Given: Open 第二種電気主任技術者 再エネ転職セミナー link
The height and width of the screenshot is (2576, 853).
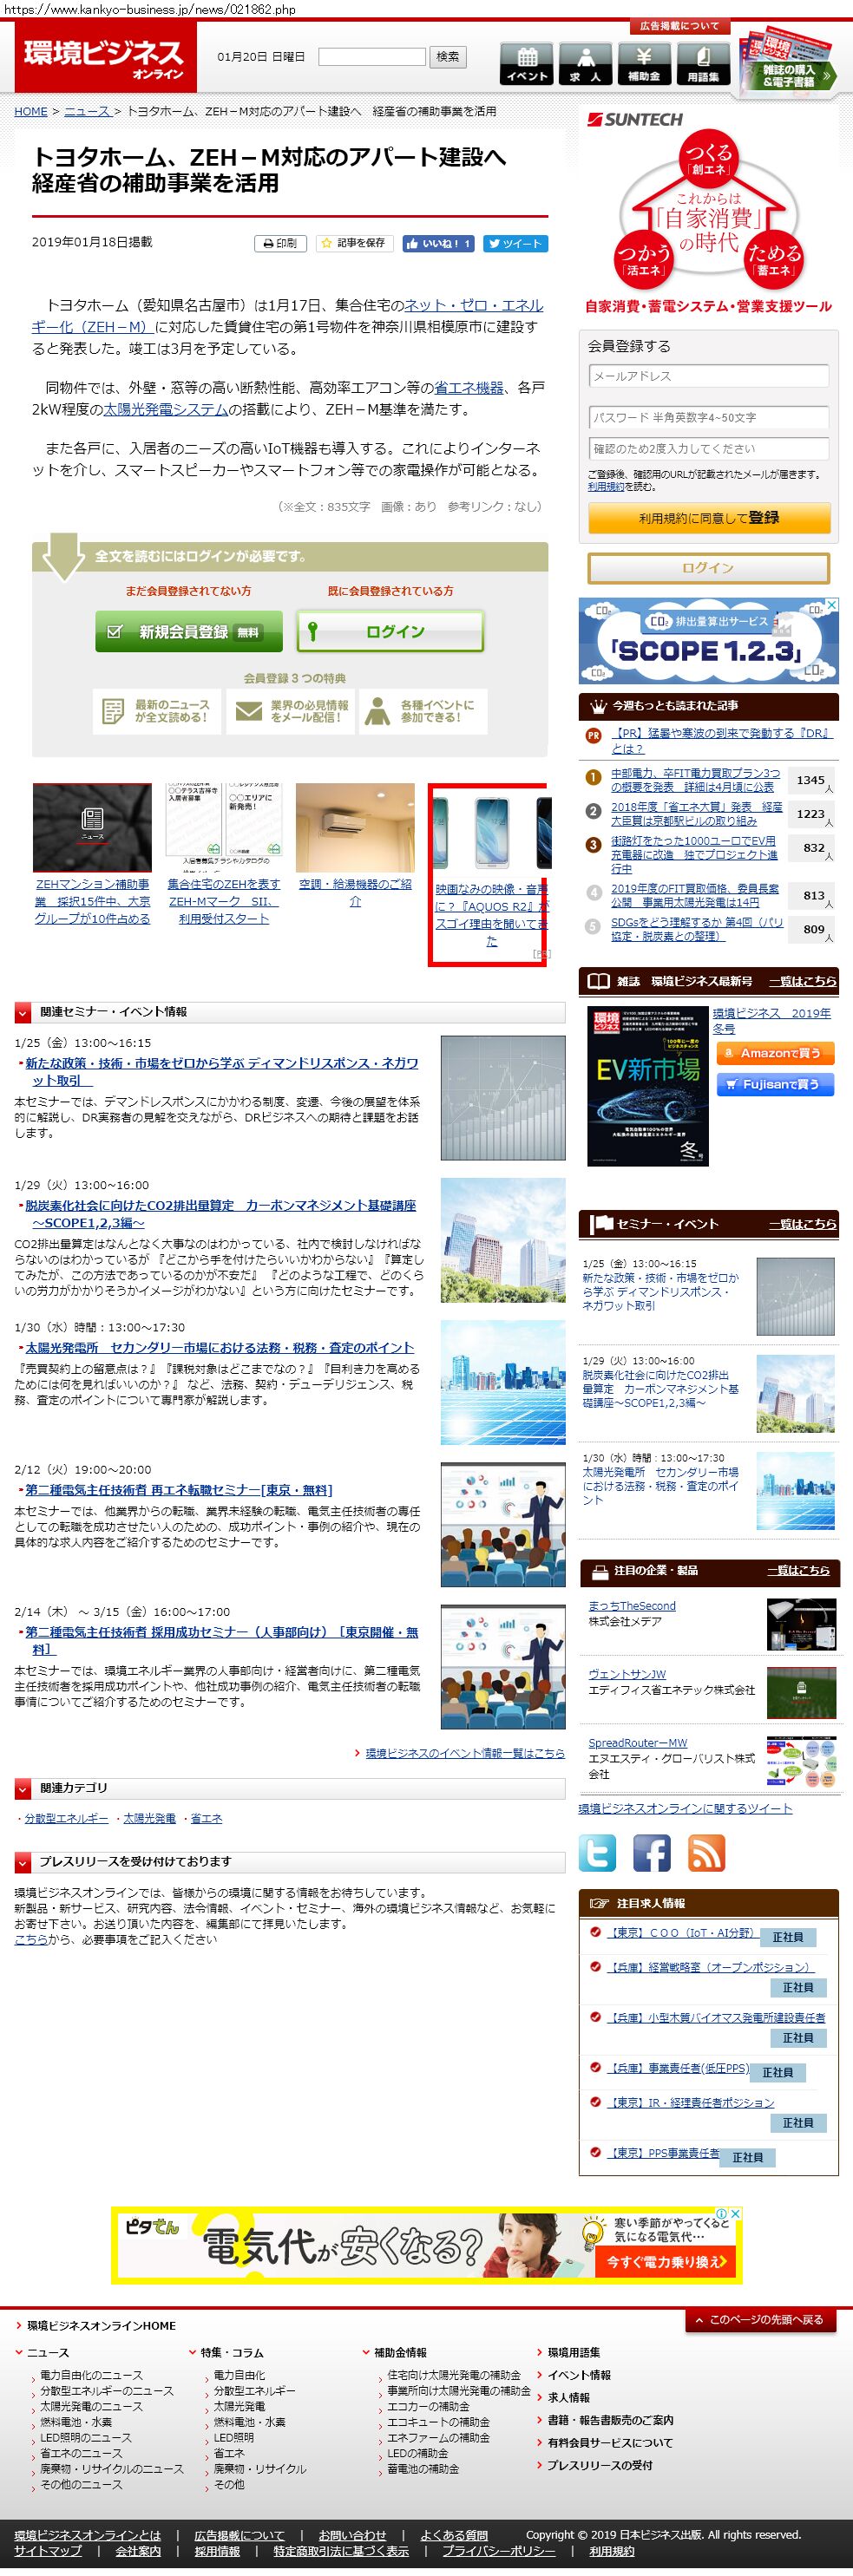Looking at the screenshot, I should pos(178,1490).
